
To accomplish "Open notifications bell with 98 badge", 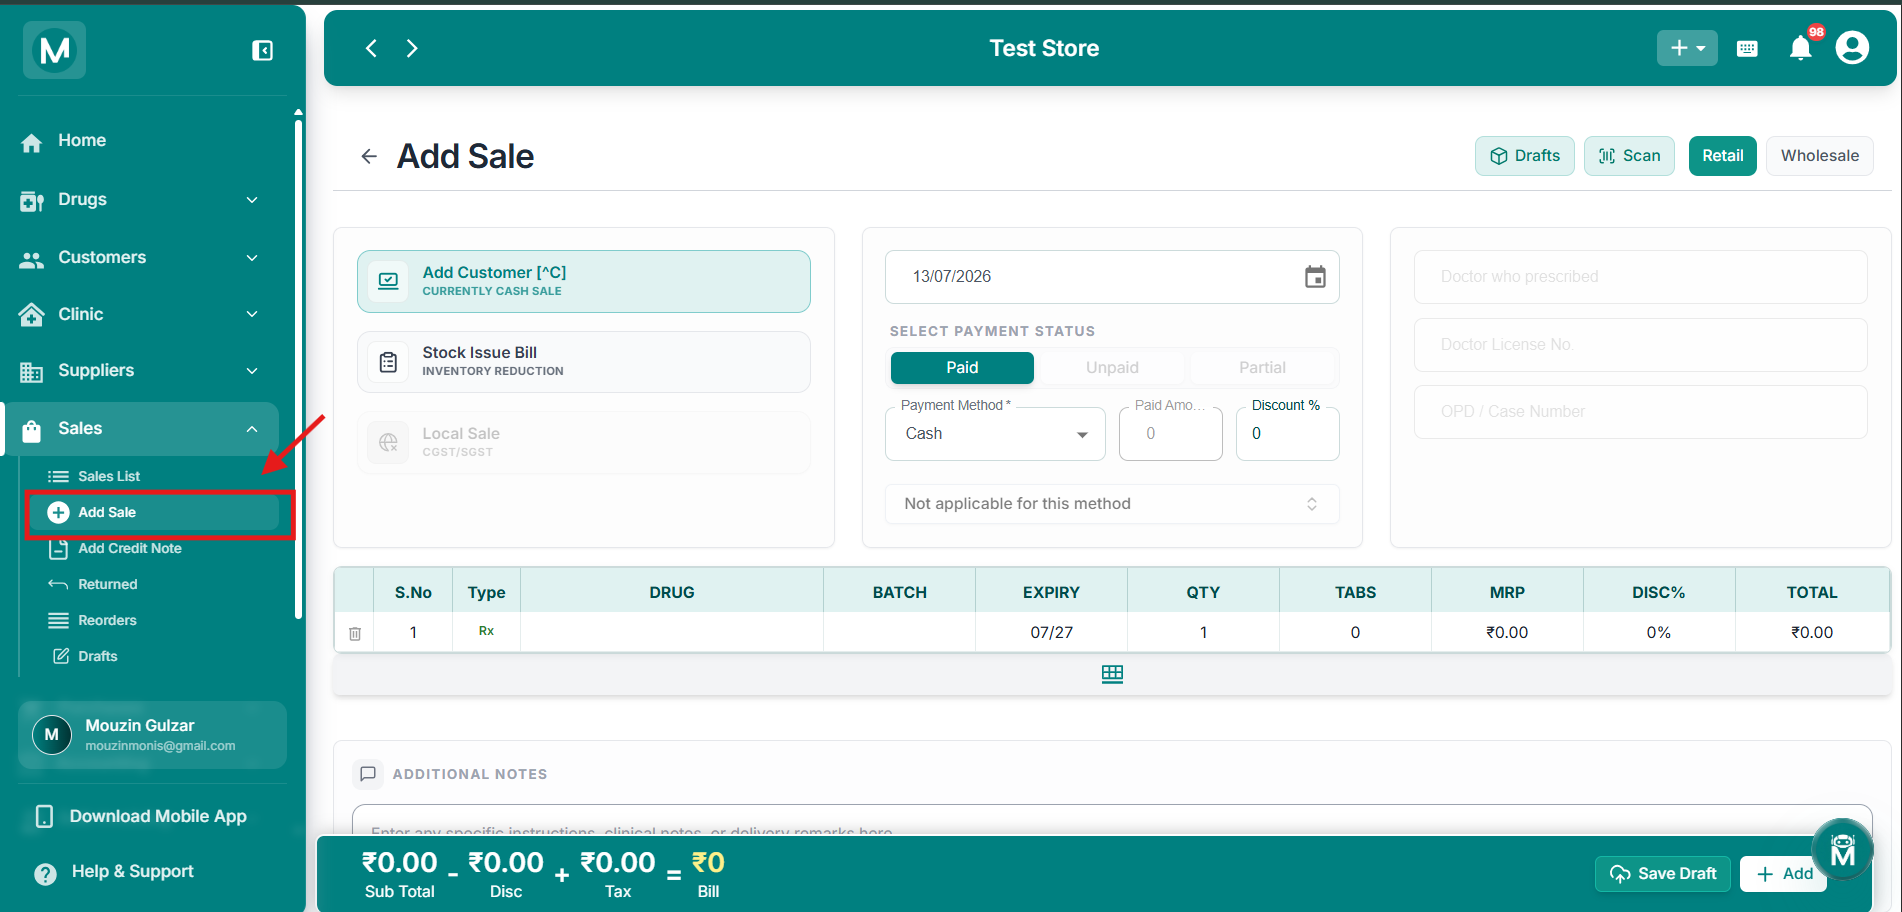I will click(x=1801, y=48).
